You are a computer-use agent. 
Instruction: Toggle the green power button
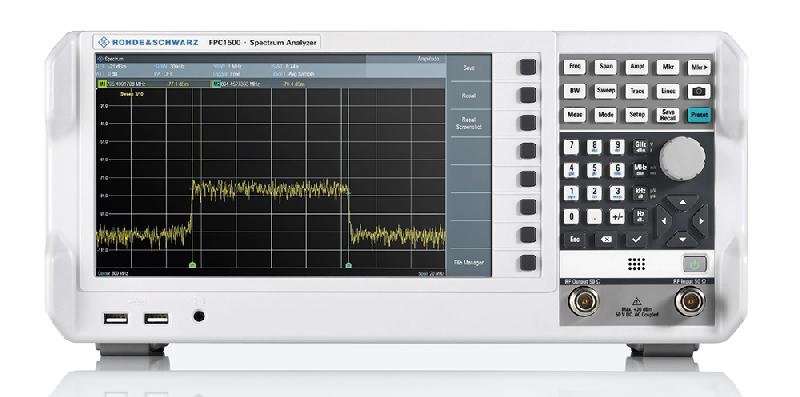click(x=694, y=264)
